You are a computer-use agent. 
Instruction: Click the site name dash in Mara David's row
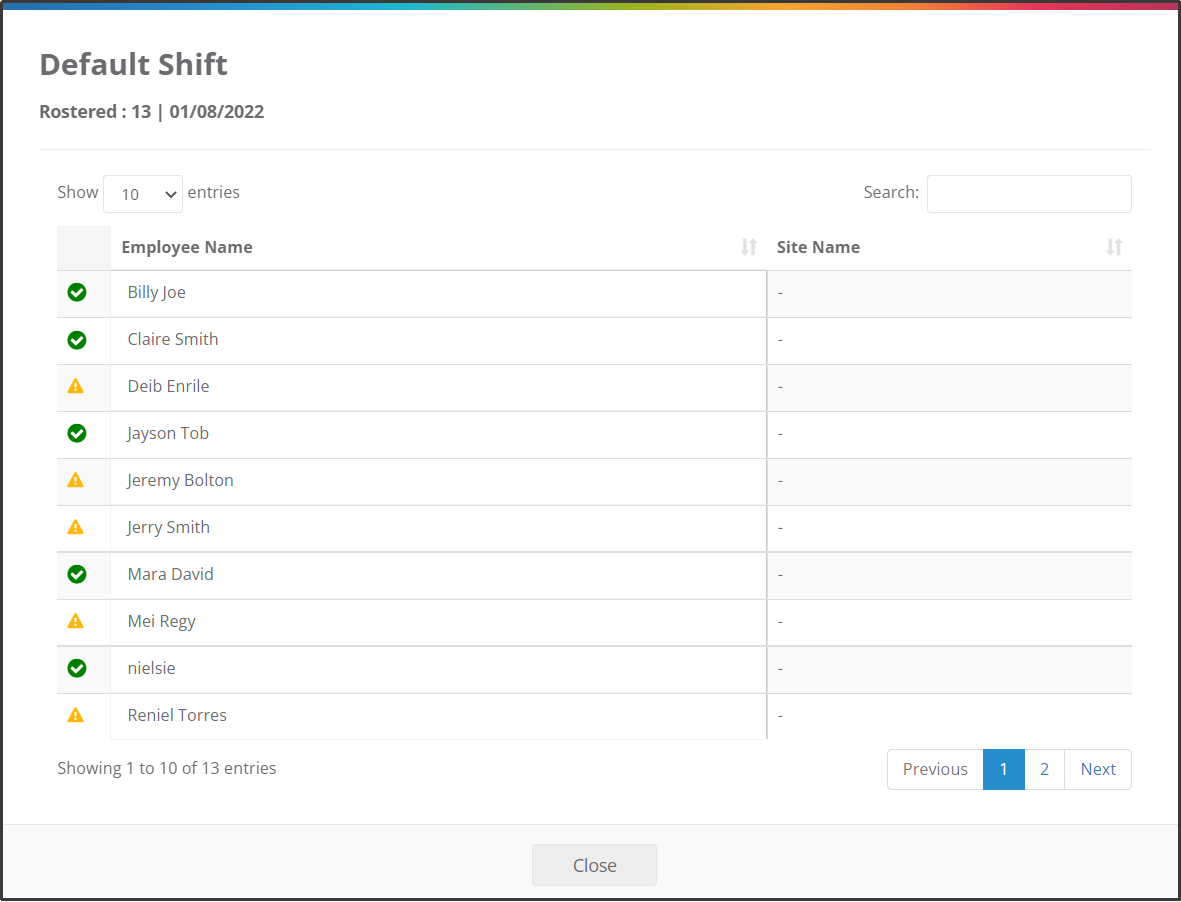click(x=780, y=575)
